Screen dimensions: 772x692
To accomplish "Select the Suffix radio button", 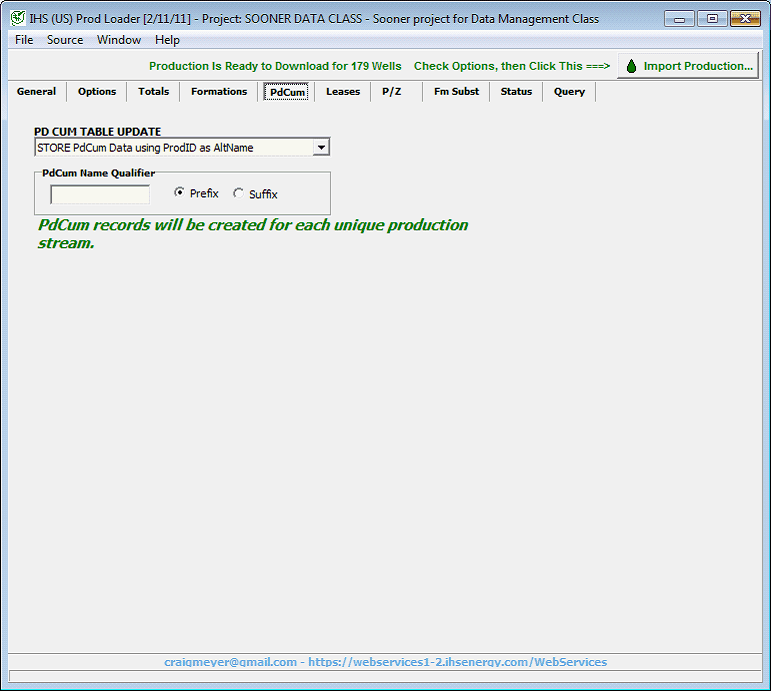I will pos(238,193).
